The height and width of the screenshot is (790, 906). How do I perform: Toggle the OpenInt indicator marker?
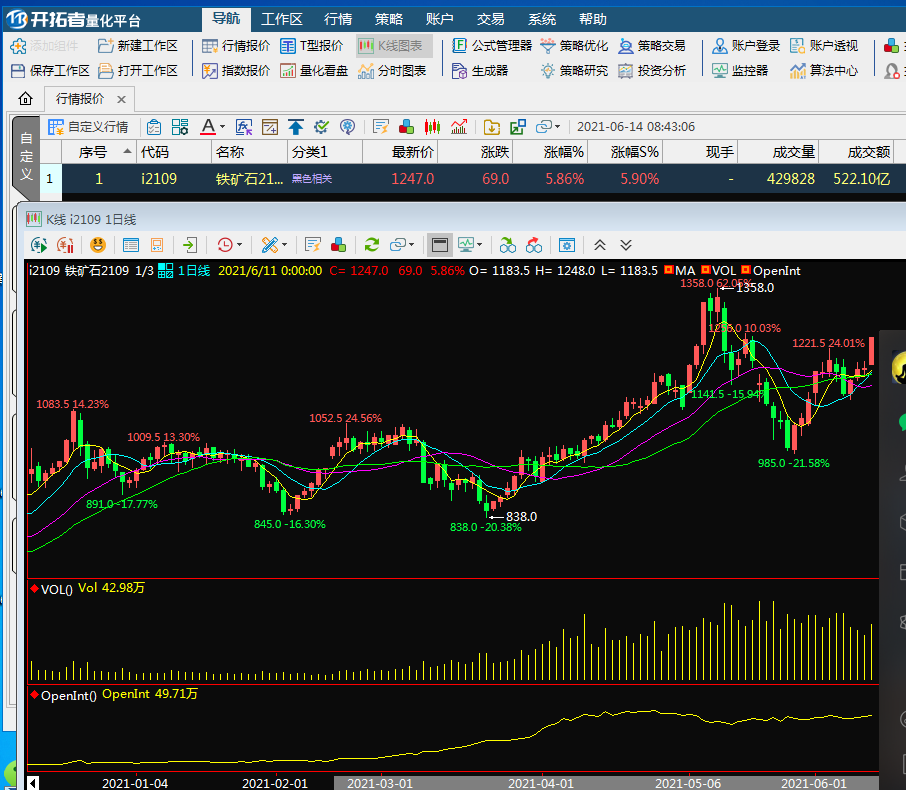click(x=746, y=270)
